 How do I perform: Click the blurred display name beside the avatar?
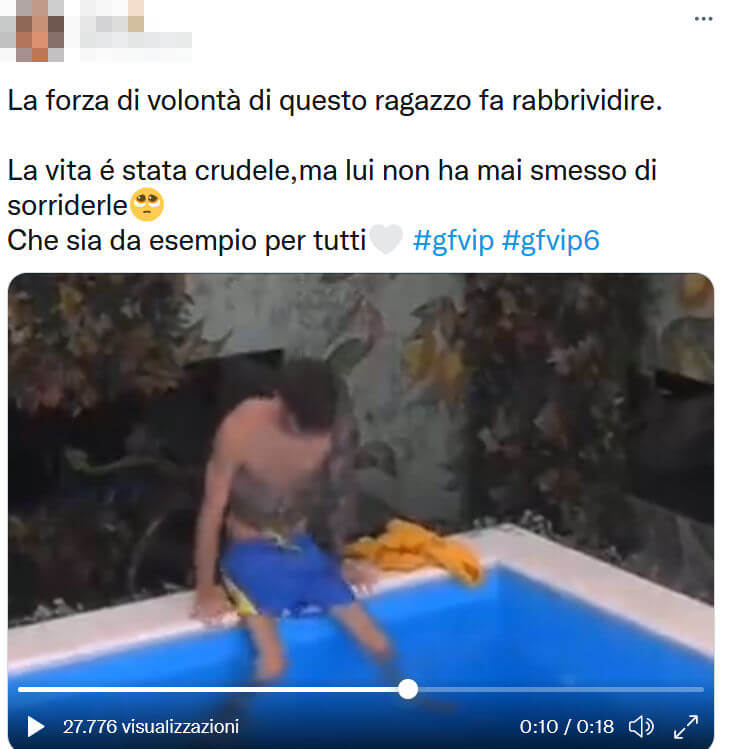(x=112, y=15)
